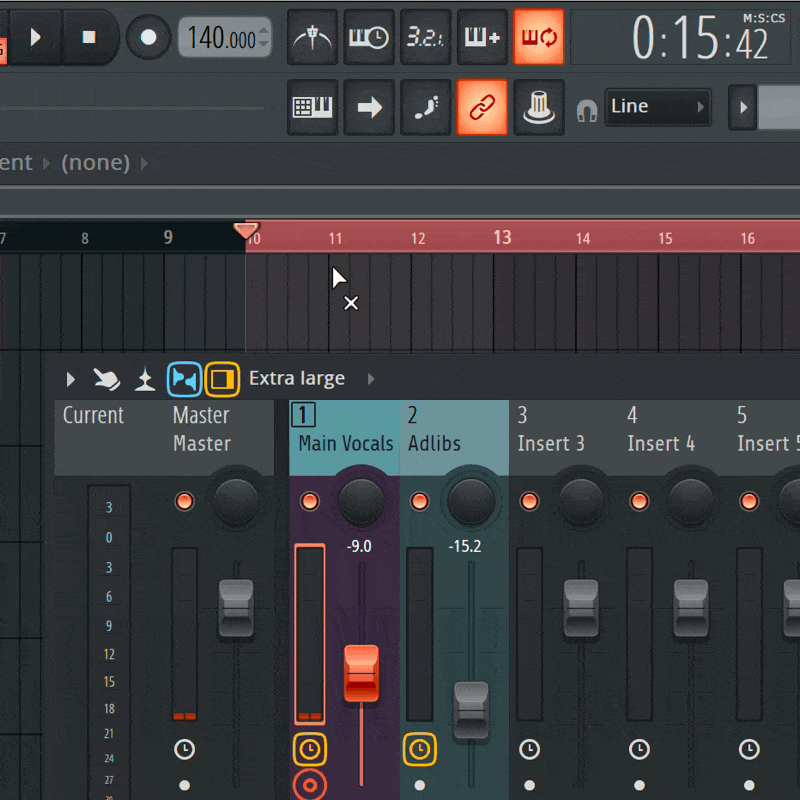Click the Main Vocals volume fader
The image size is (800, 800).
point(361,673)
